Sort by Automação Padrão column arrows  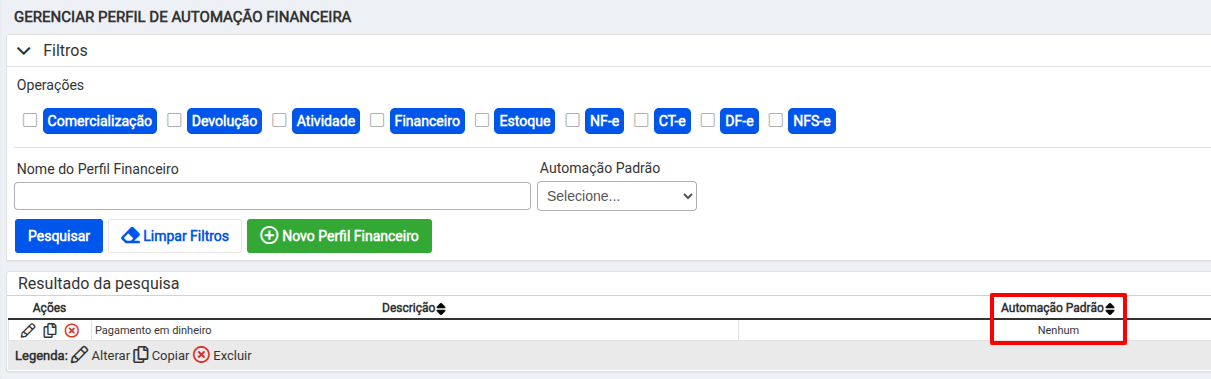[1110, 308]
